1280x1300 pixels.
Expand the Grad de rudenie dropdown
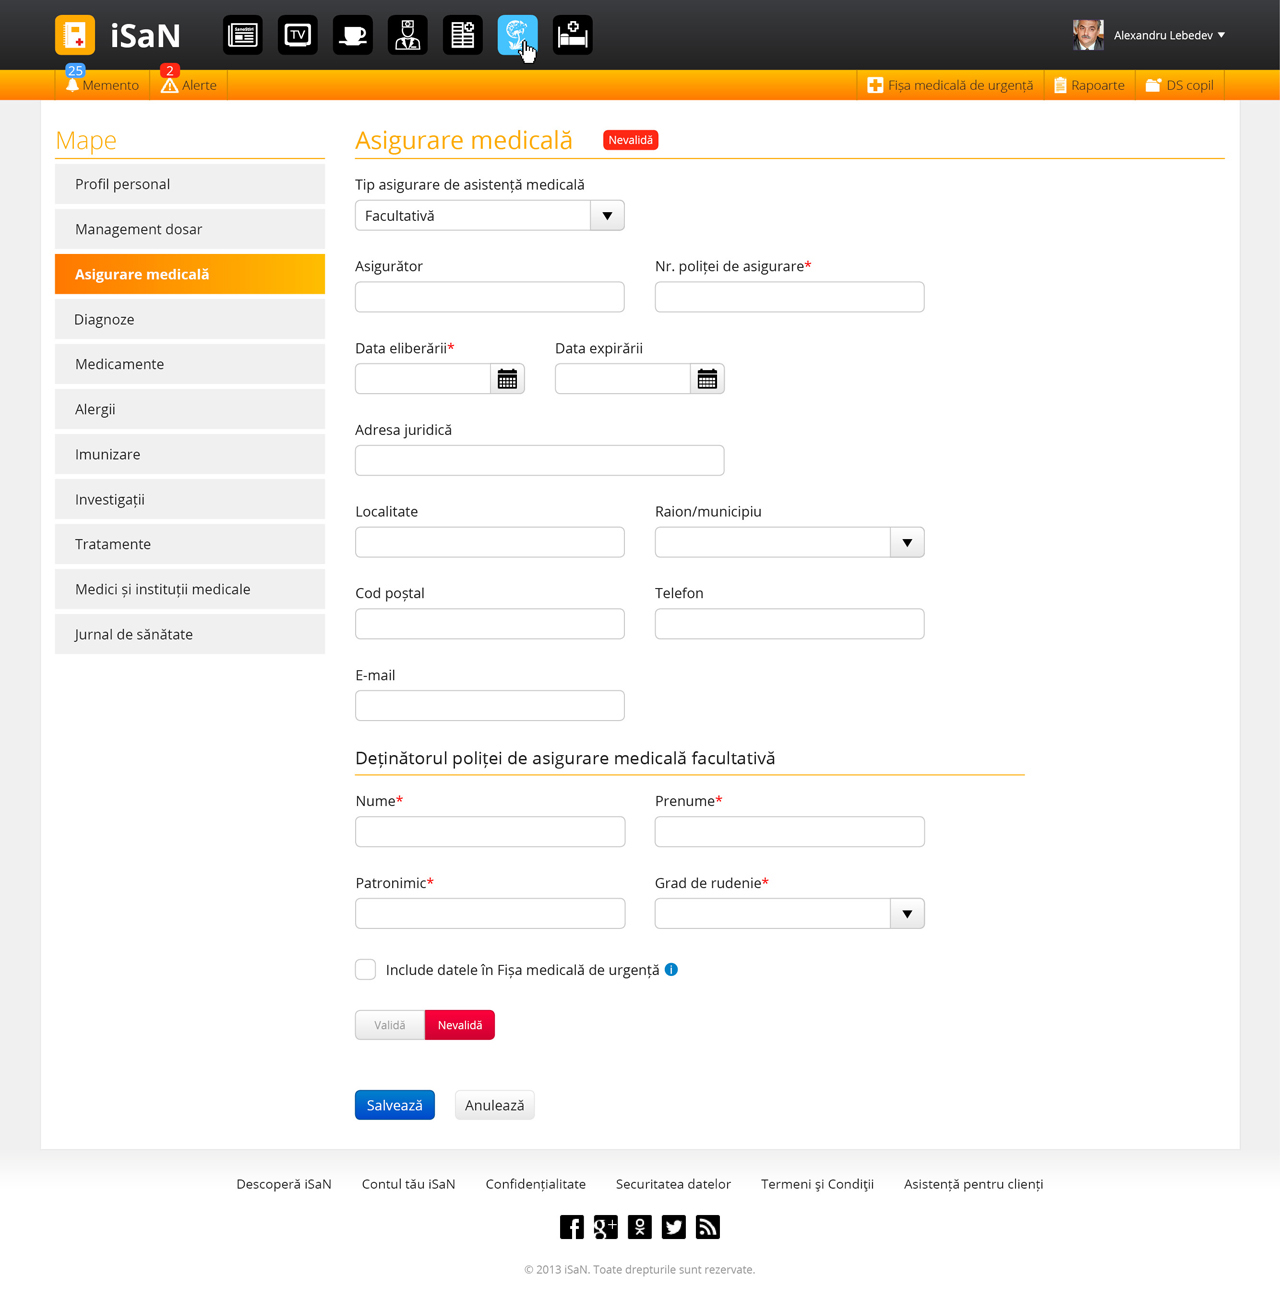[907, 914]
